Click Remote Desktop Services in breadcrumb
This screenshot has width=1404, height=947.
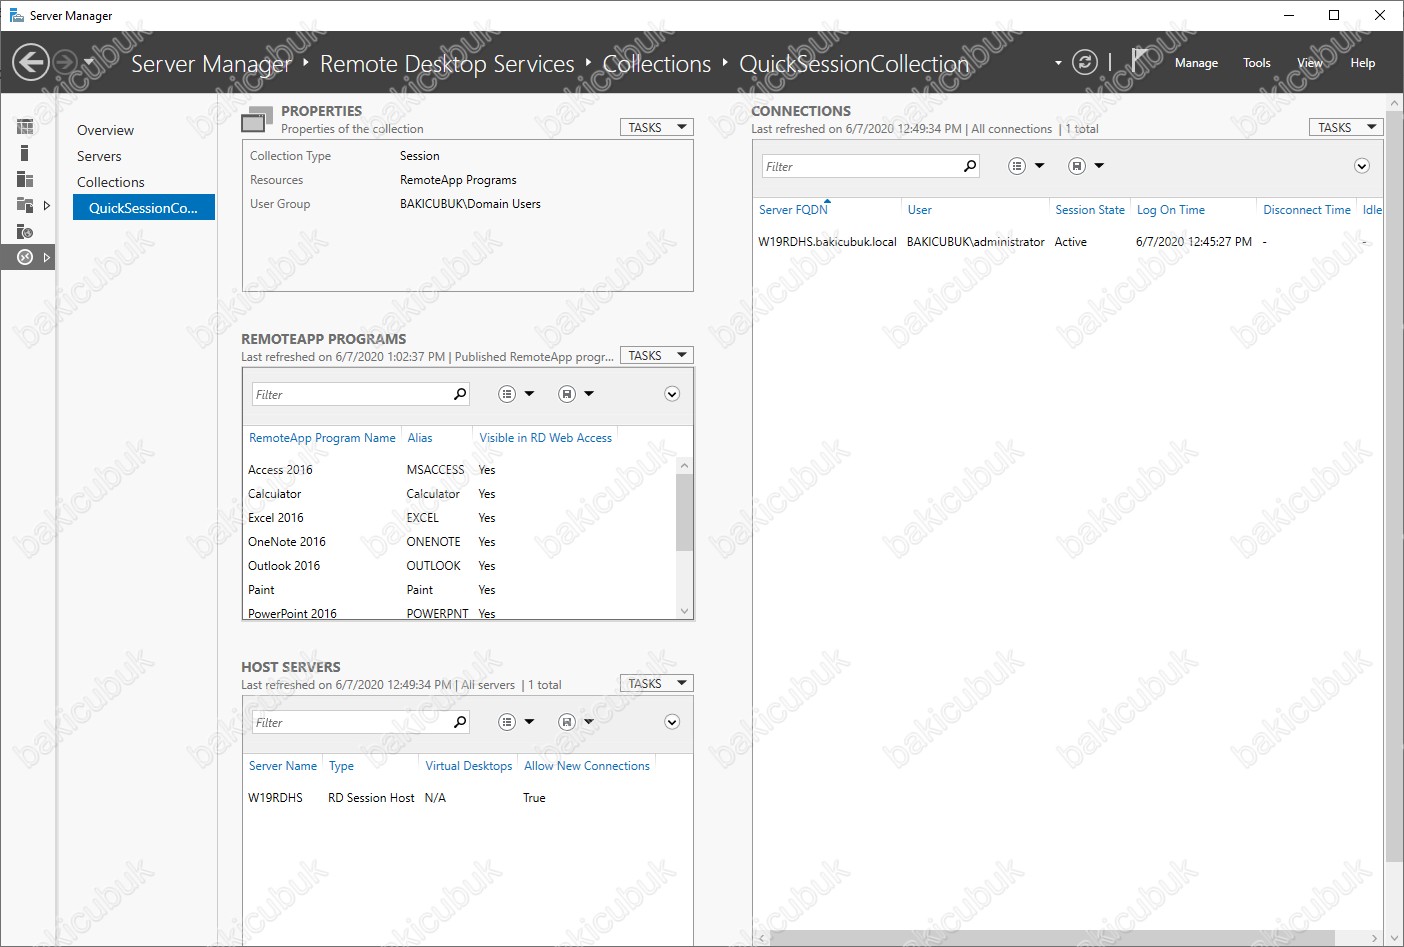coord(447,64)
